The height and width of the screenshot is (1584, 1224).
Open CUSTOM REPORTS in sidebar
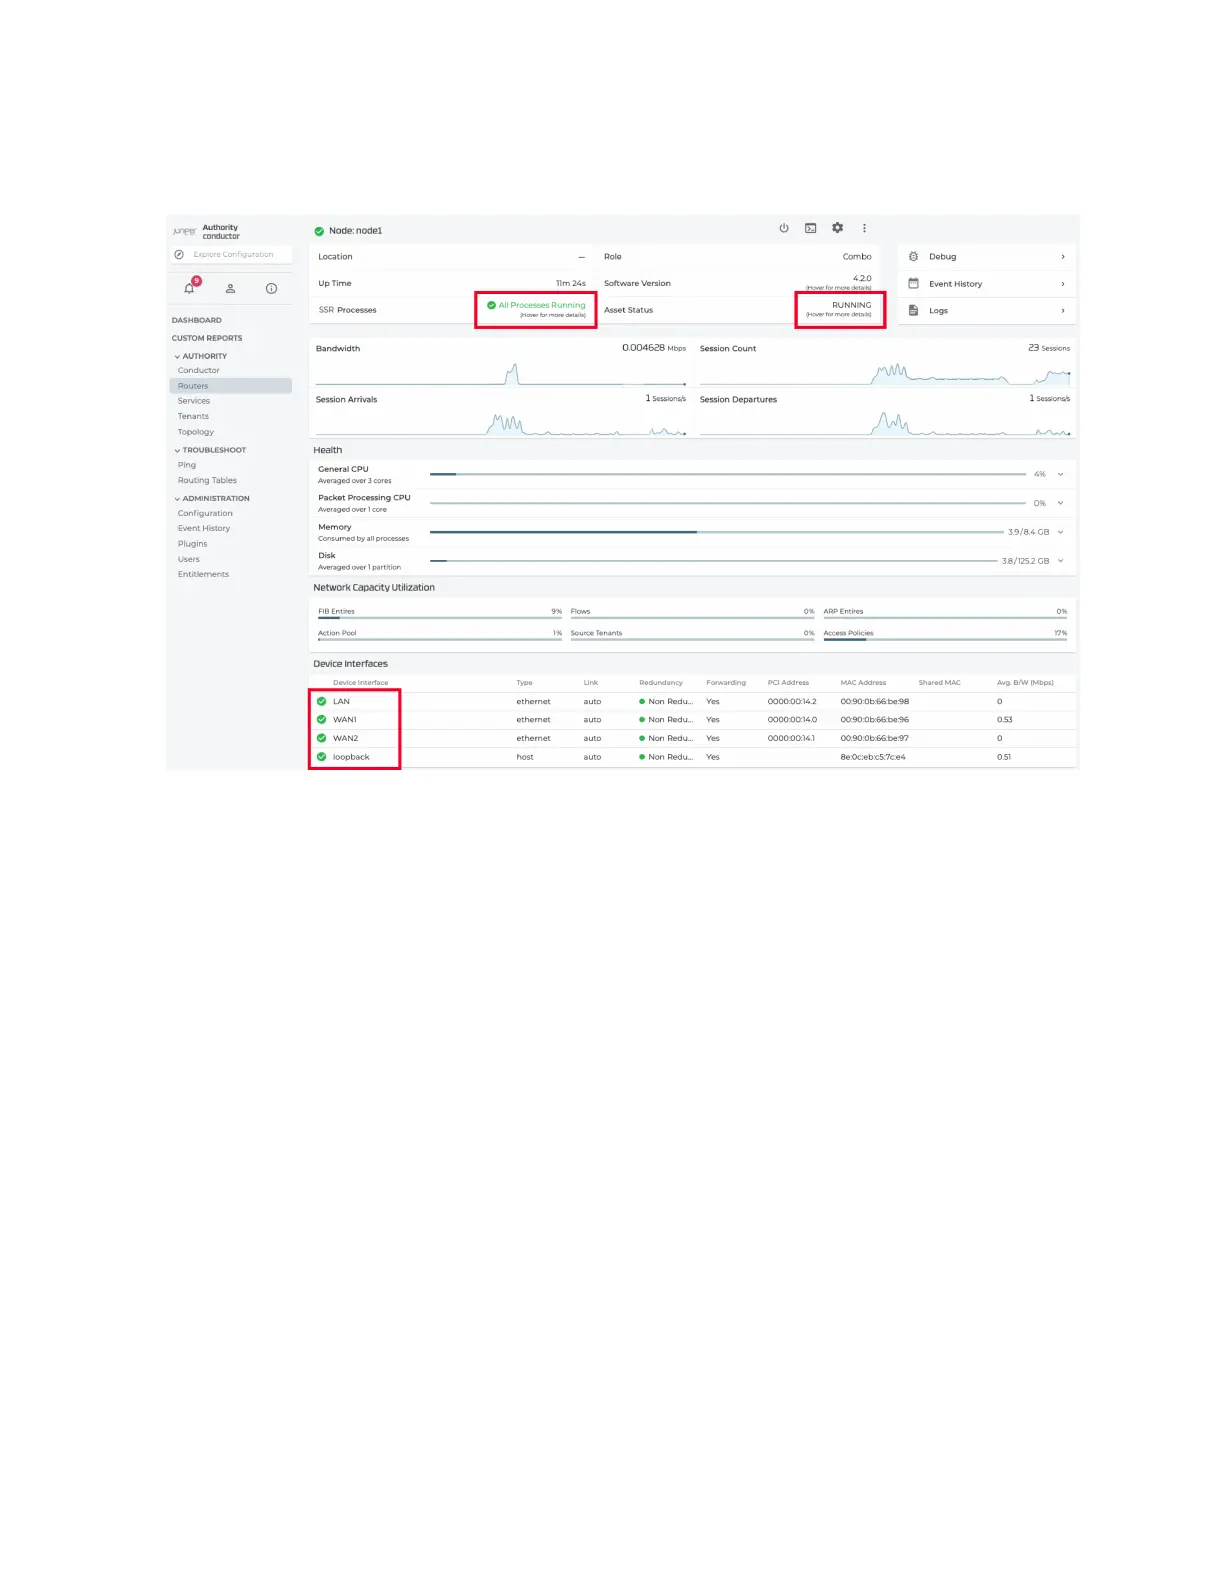tap(206, 338)
